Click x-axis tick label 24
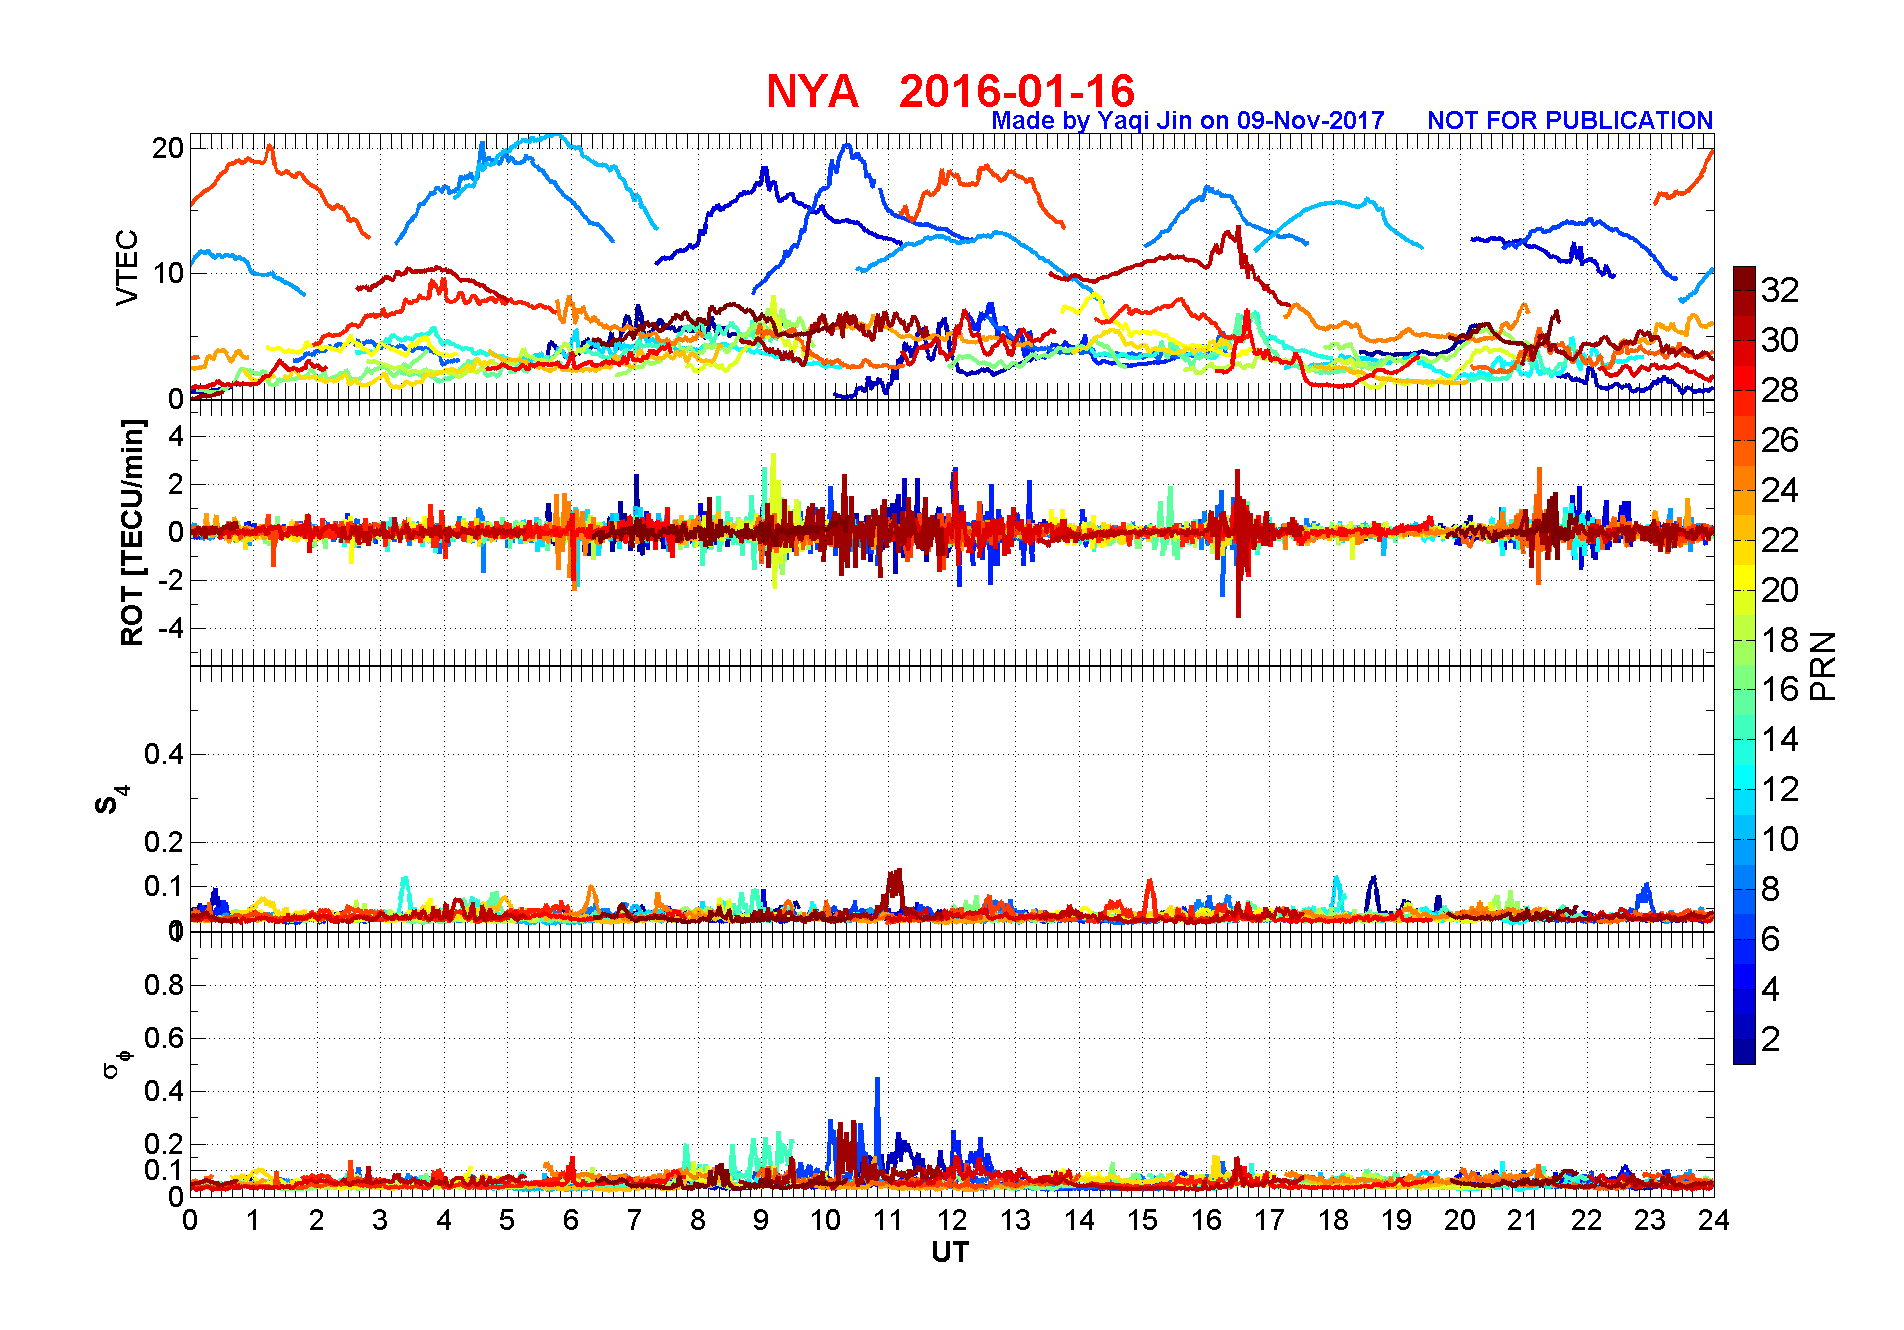The height and width of the screenshot is (1330, 1904). (x=1714, y=1220)
